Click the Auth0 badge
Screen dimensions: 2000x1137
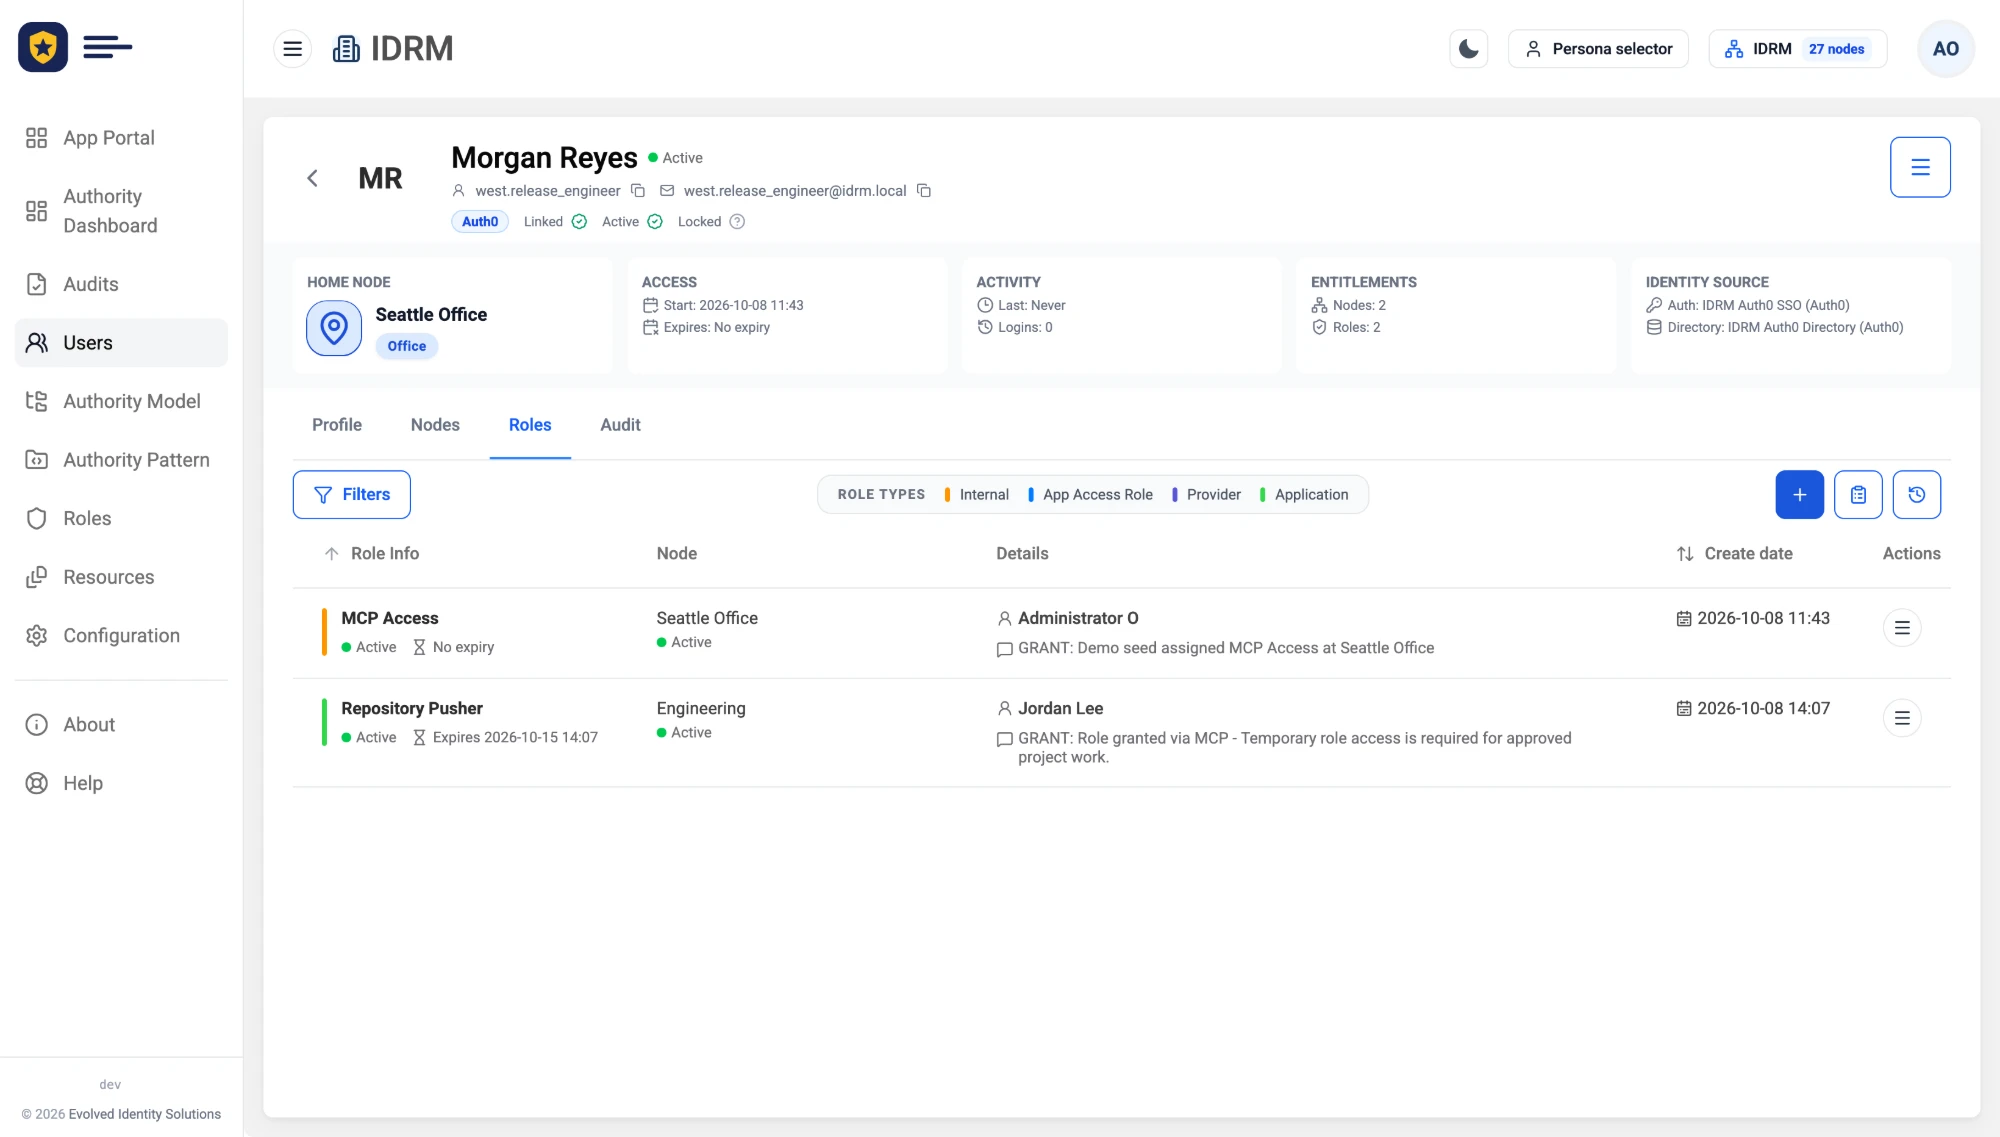[480, 222]
